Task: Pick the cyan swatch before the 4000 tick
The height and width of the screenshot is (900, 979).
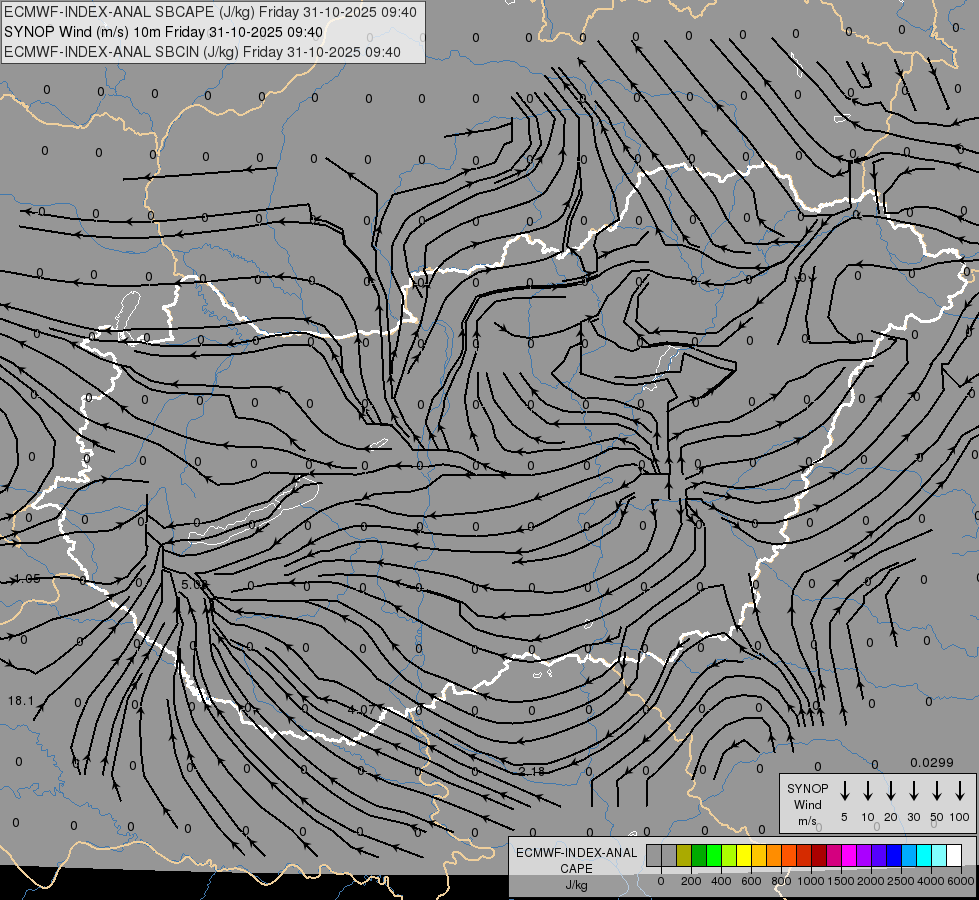Action: 923,855
